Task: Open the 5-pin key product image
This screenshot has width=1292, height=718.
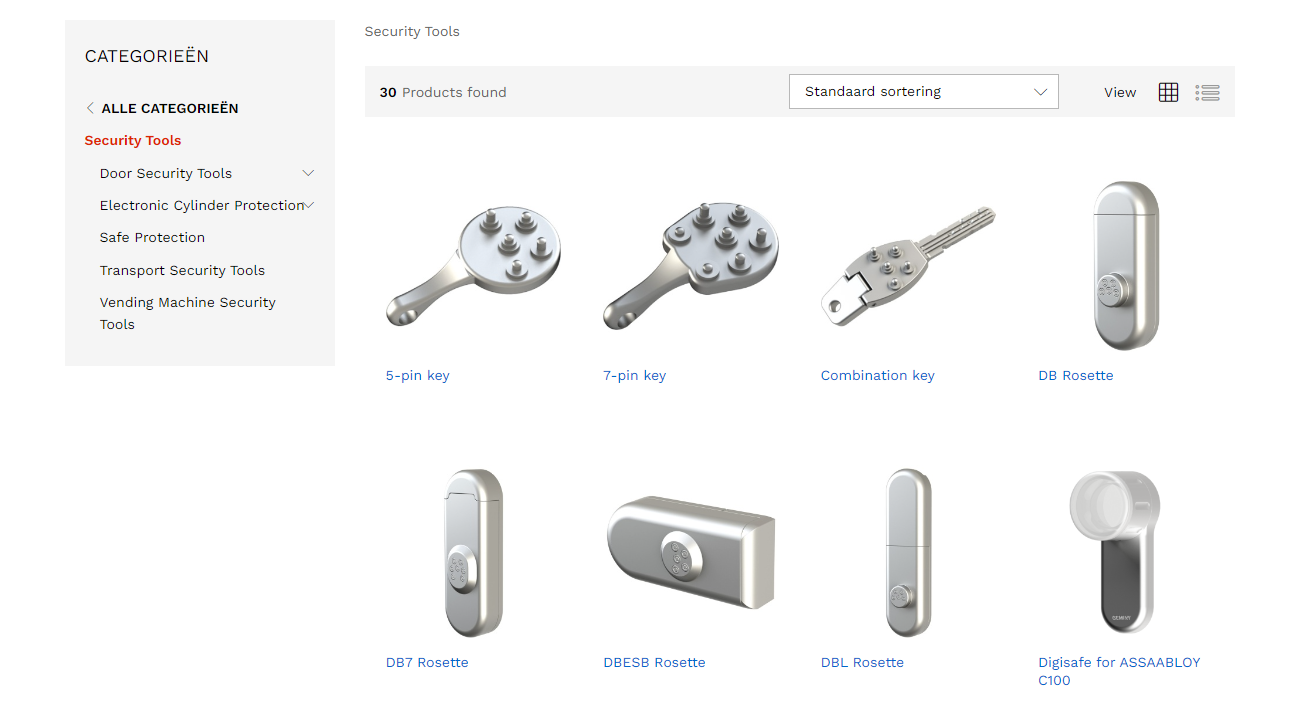Action: [474, 266]
